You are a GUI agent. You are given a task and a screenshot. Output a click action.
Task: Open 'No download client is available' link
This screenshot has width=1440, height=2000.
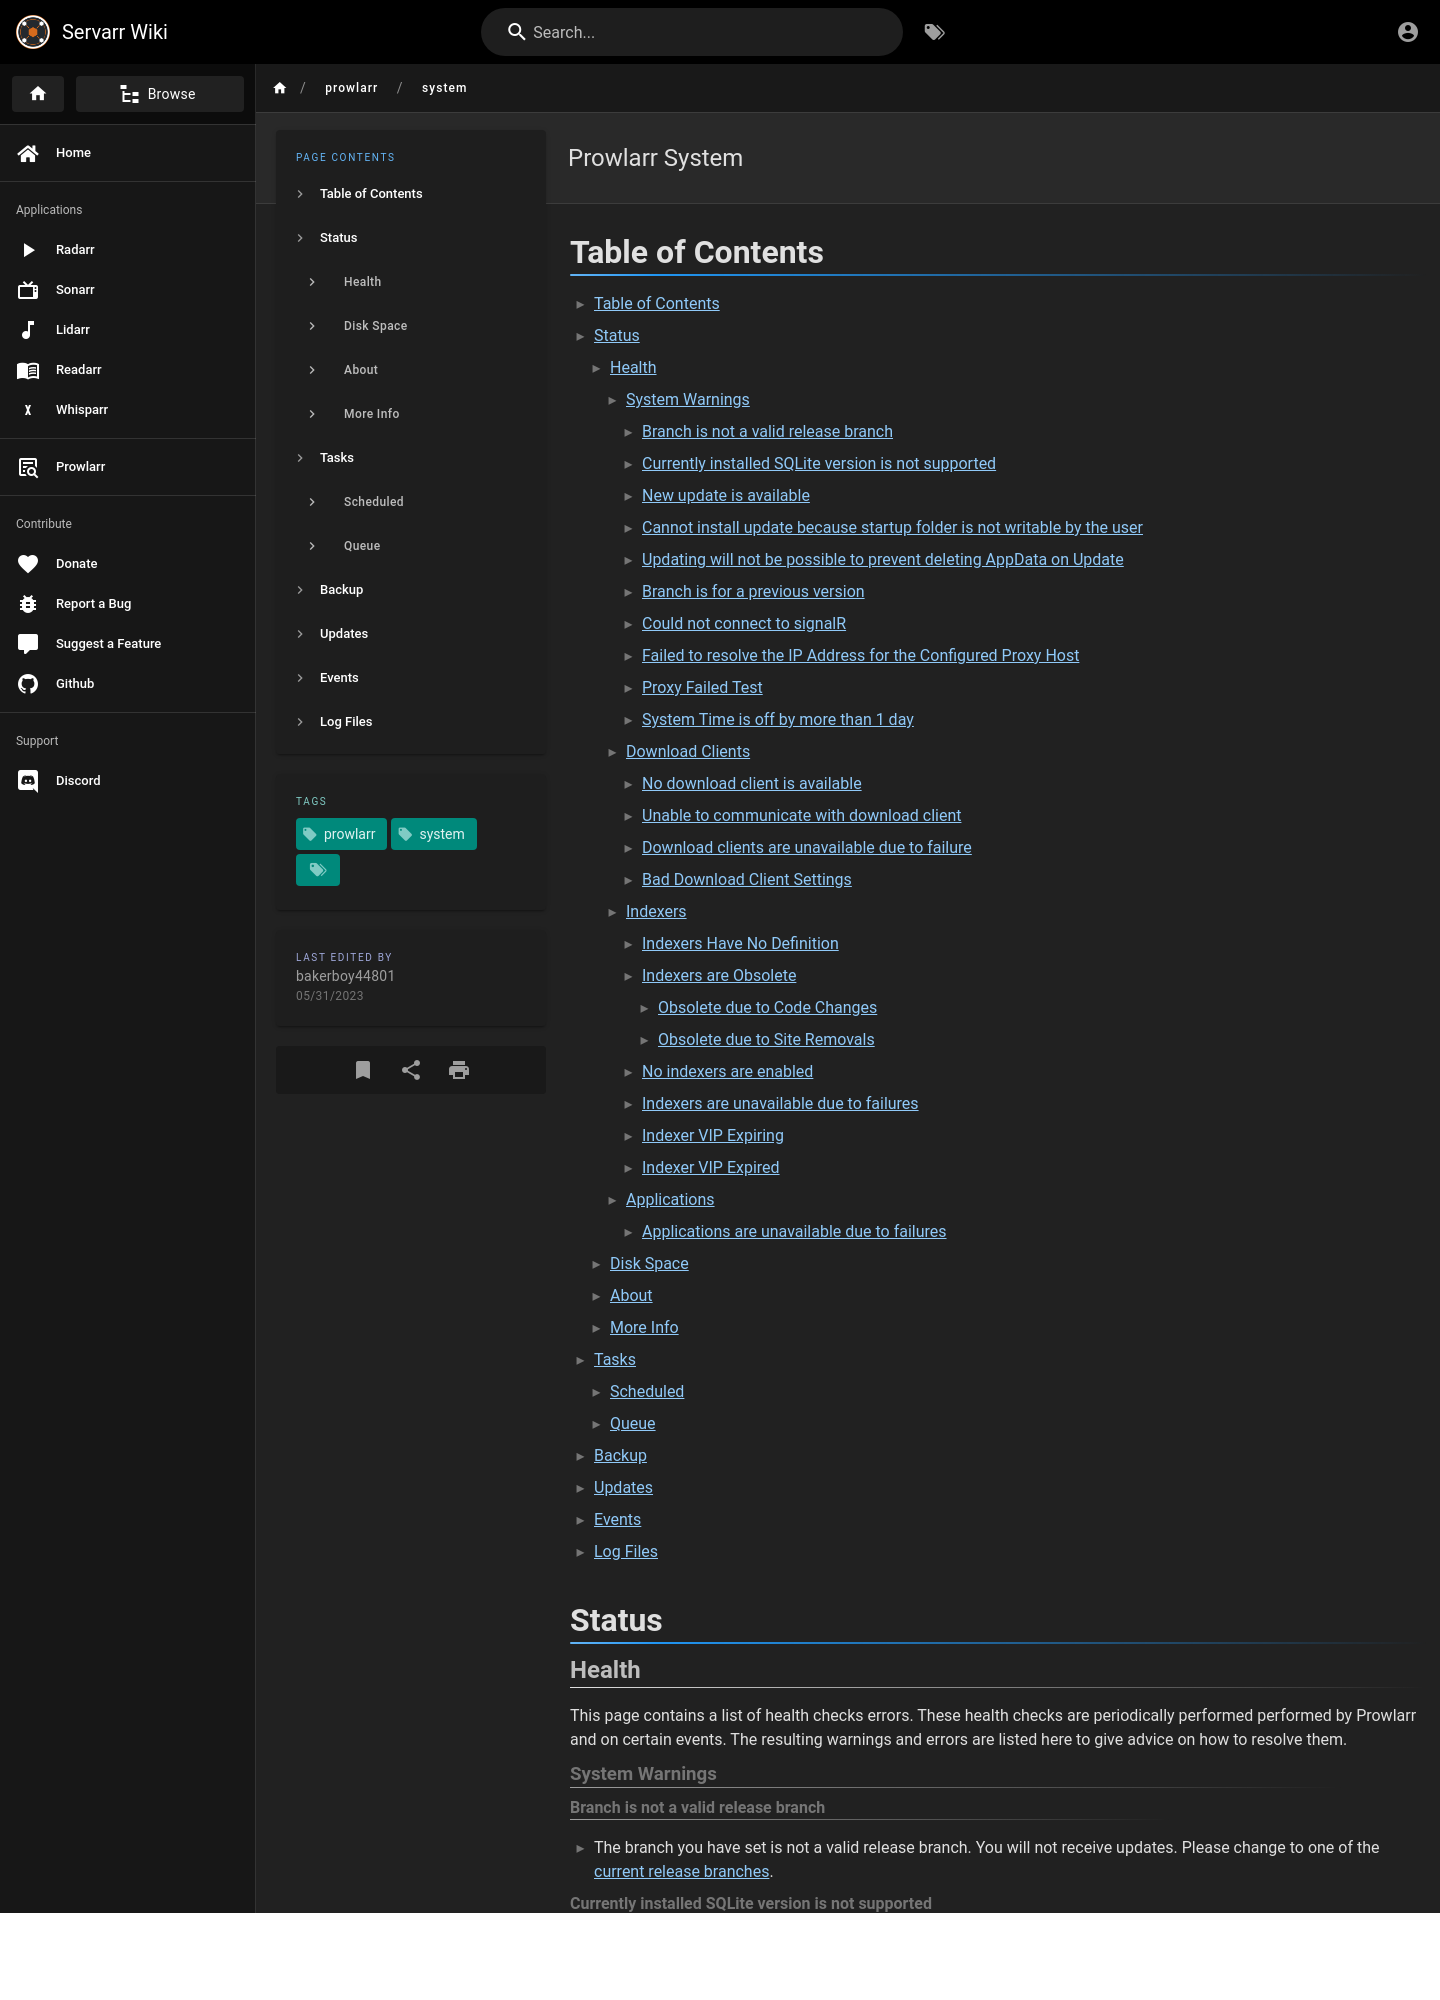click(x=751, y=784)
